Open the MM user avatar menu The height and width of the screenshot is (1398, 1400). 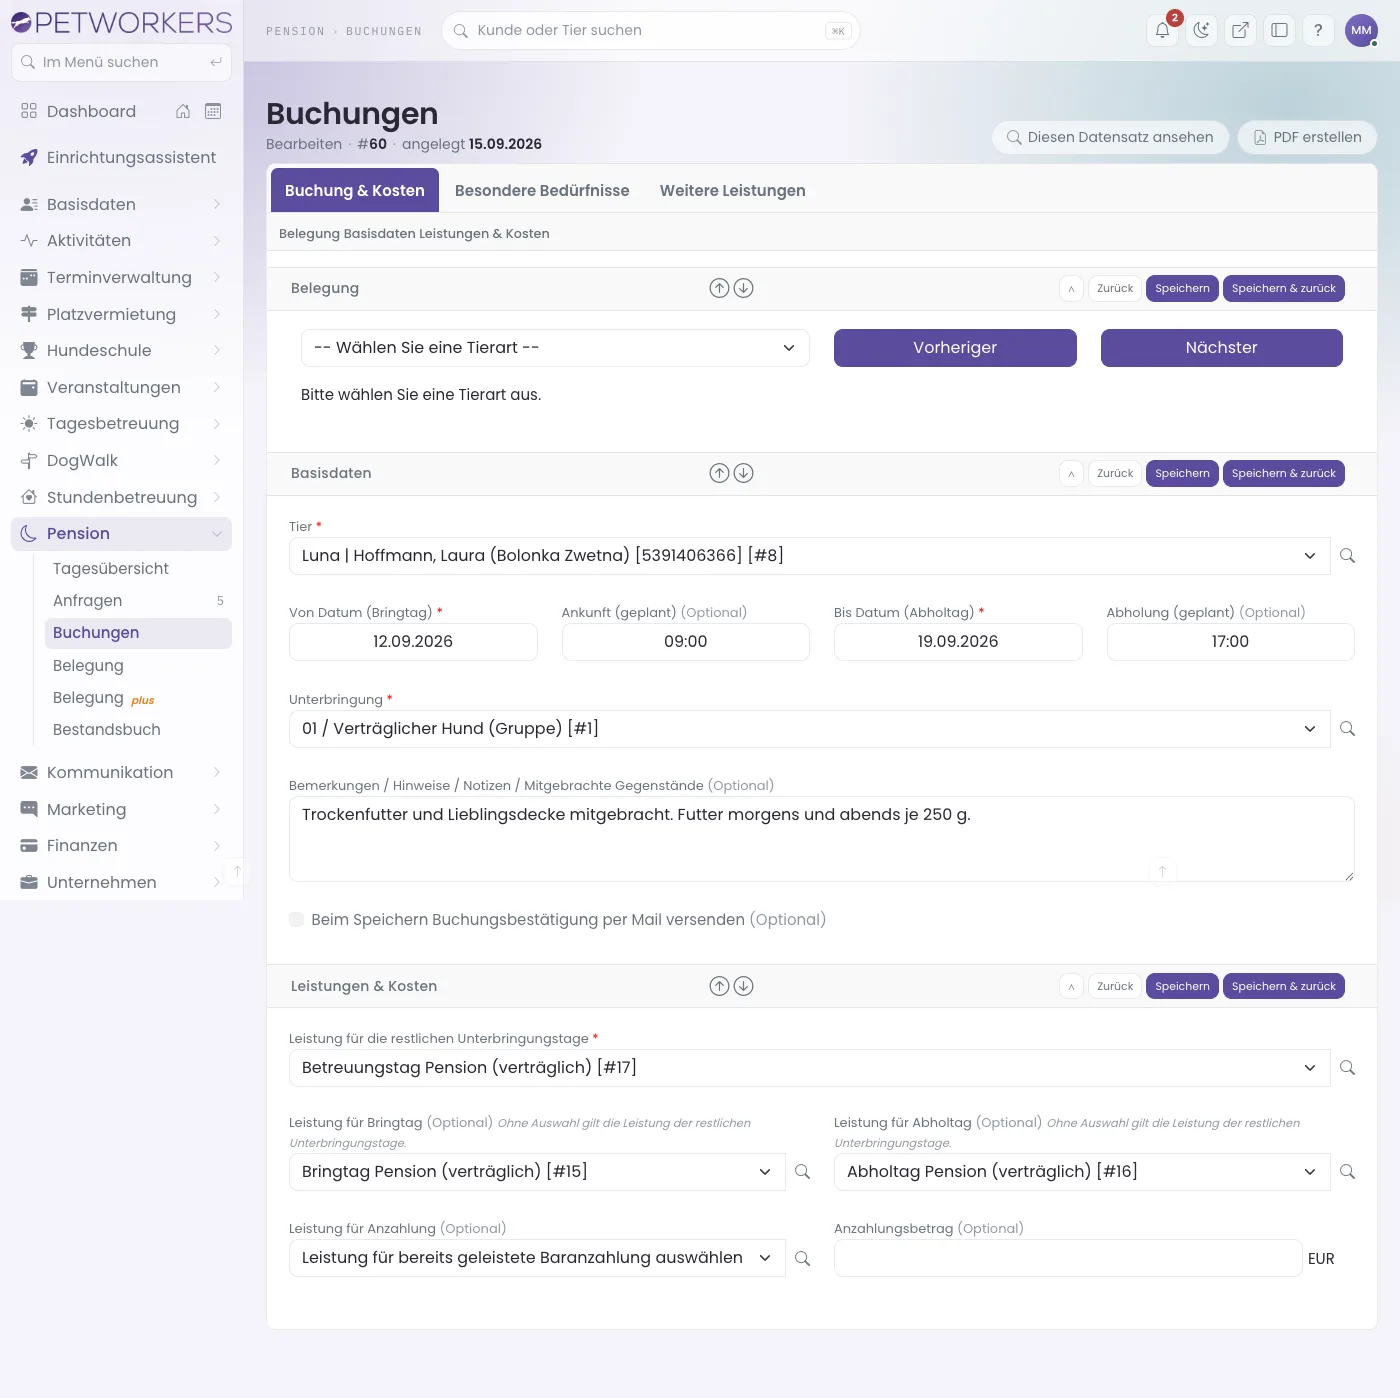(x=1361, y=30)
